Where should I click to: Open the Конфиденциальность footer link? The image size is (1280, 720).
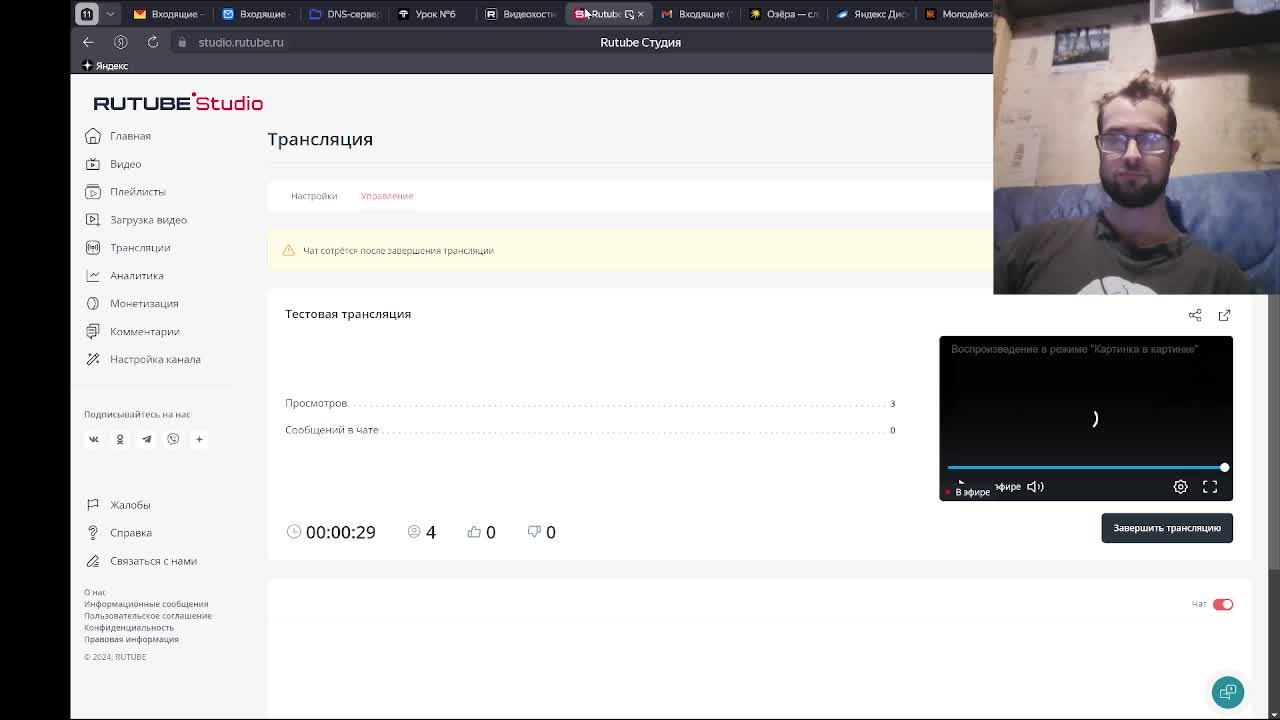point(129,628)
